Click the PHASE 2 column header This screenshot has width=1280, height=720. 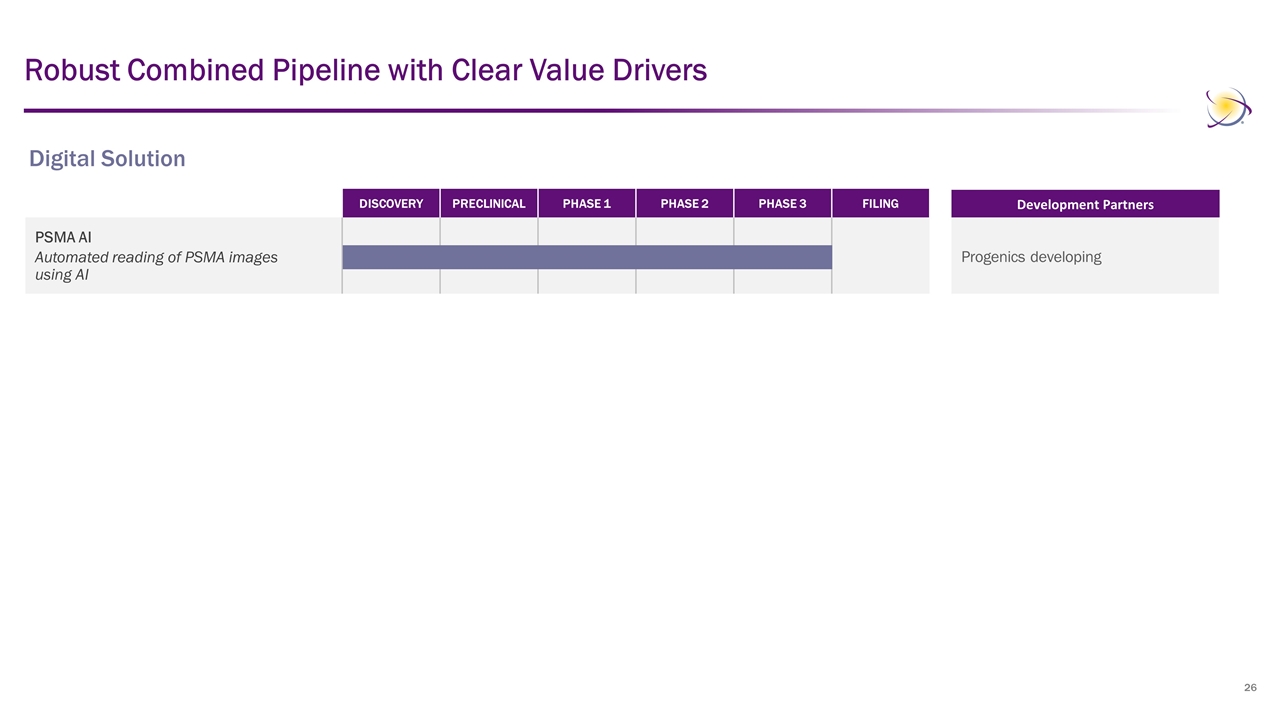(684, 204)
